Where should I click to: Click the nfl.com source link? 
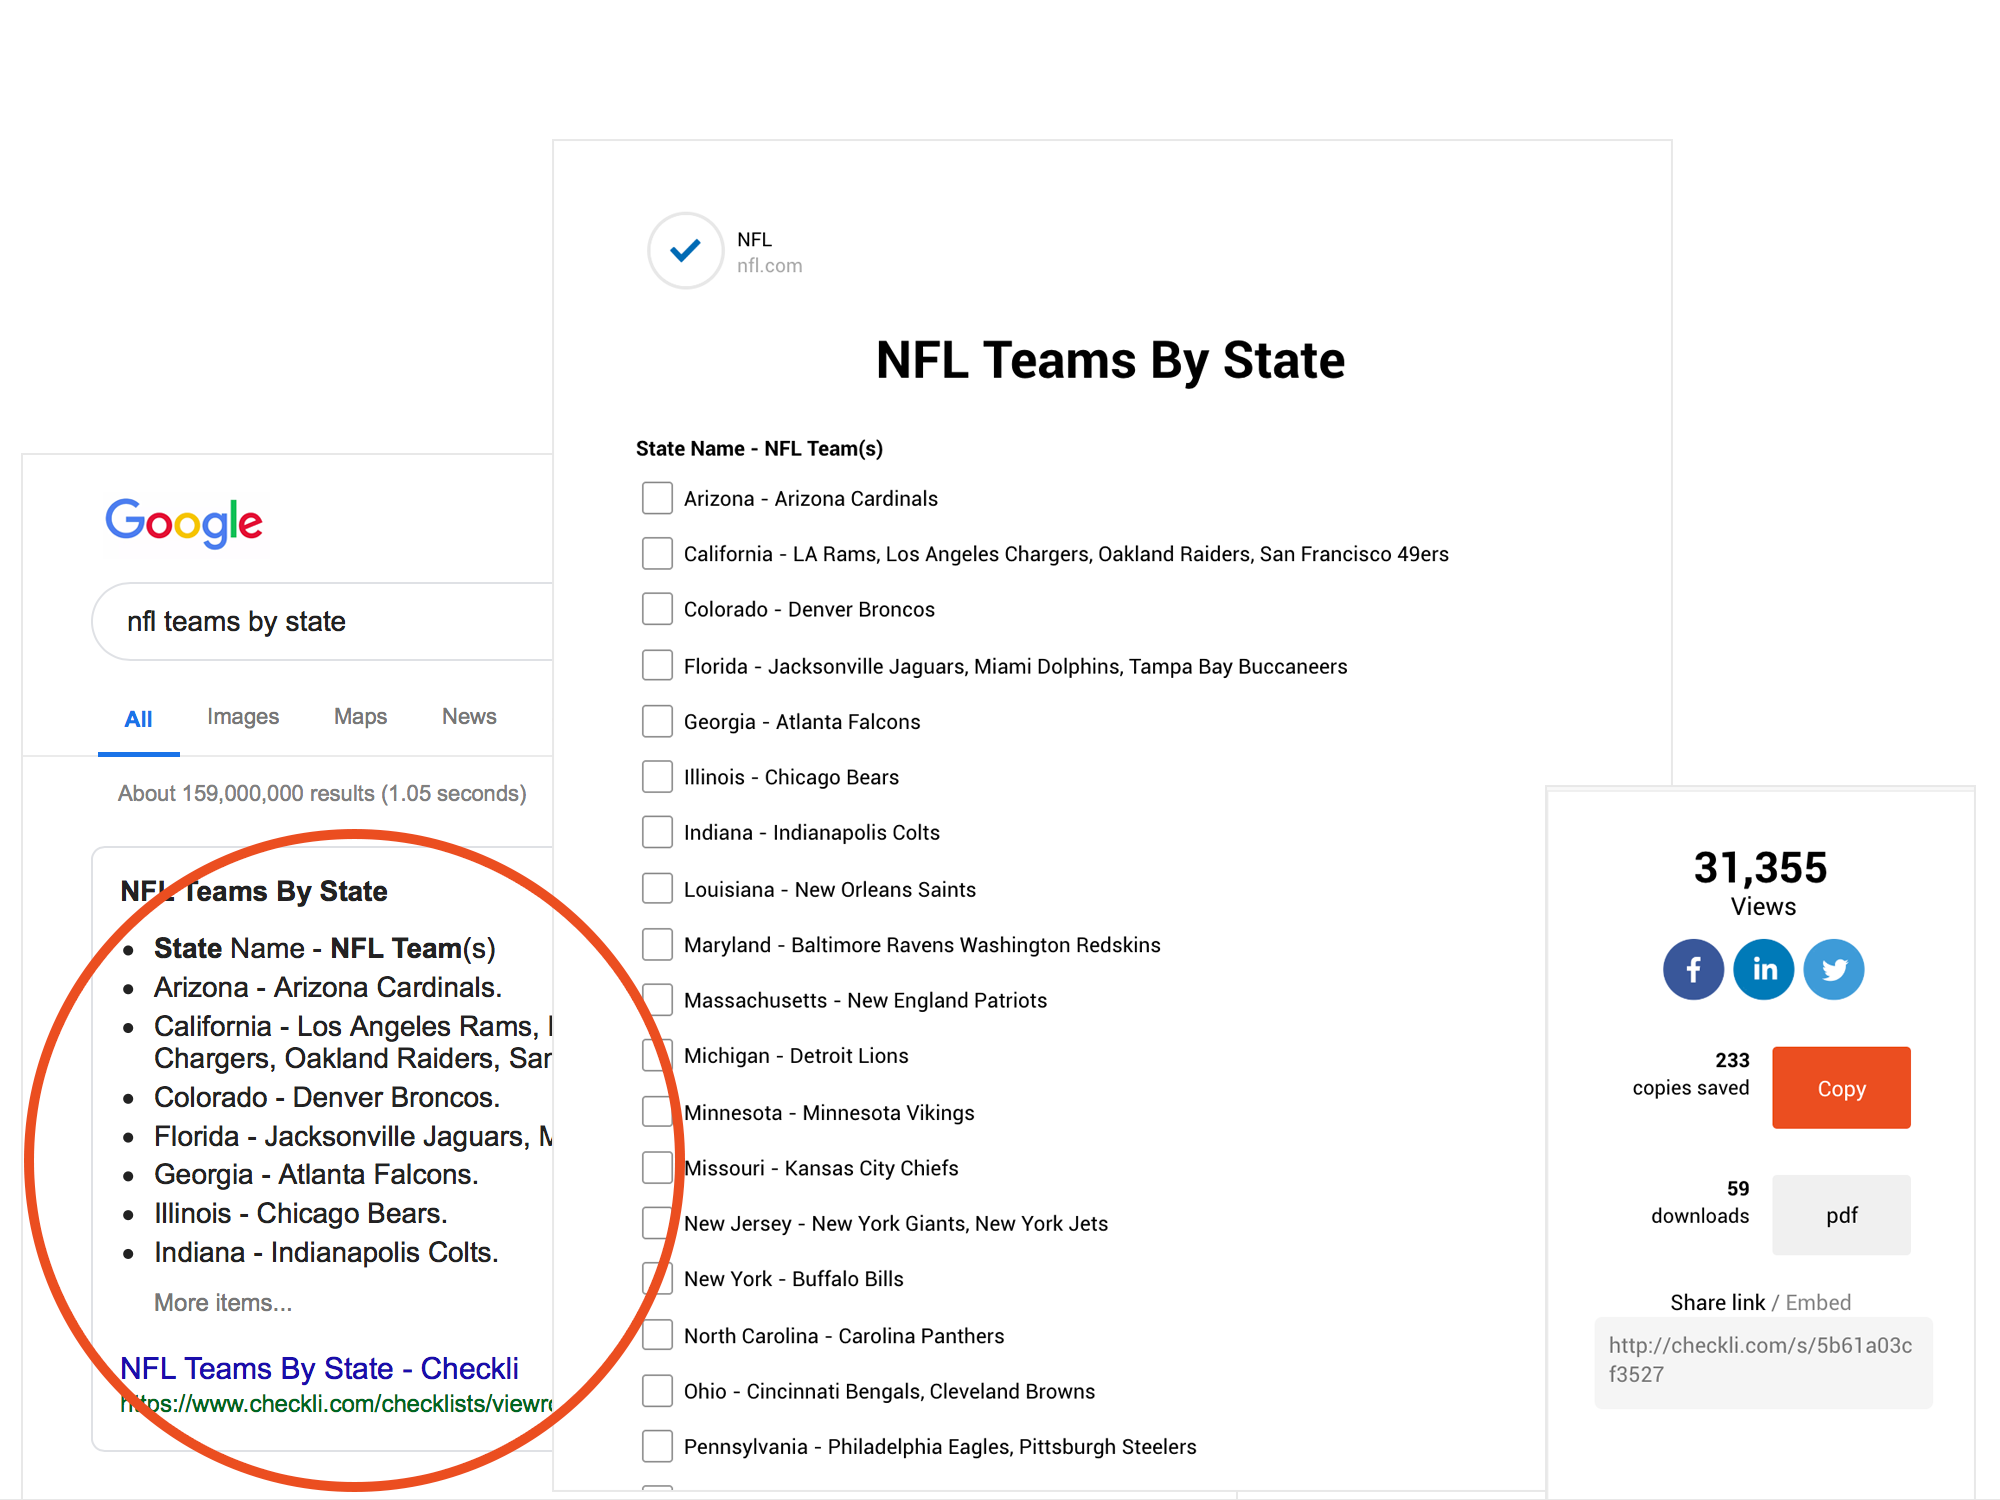(x=769, y=266)
